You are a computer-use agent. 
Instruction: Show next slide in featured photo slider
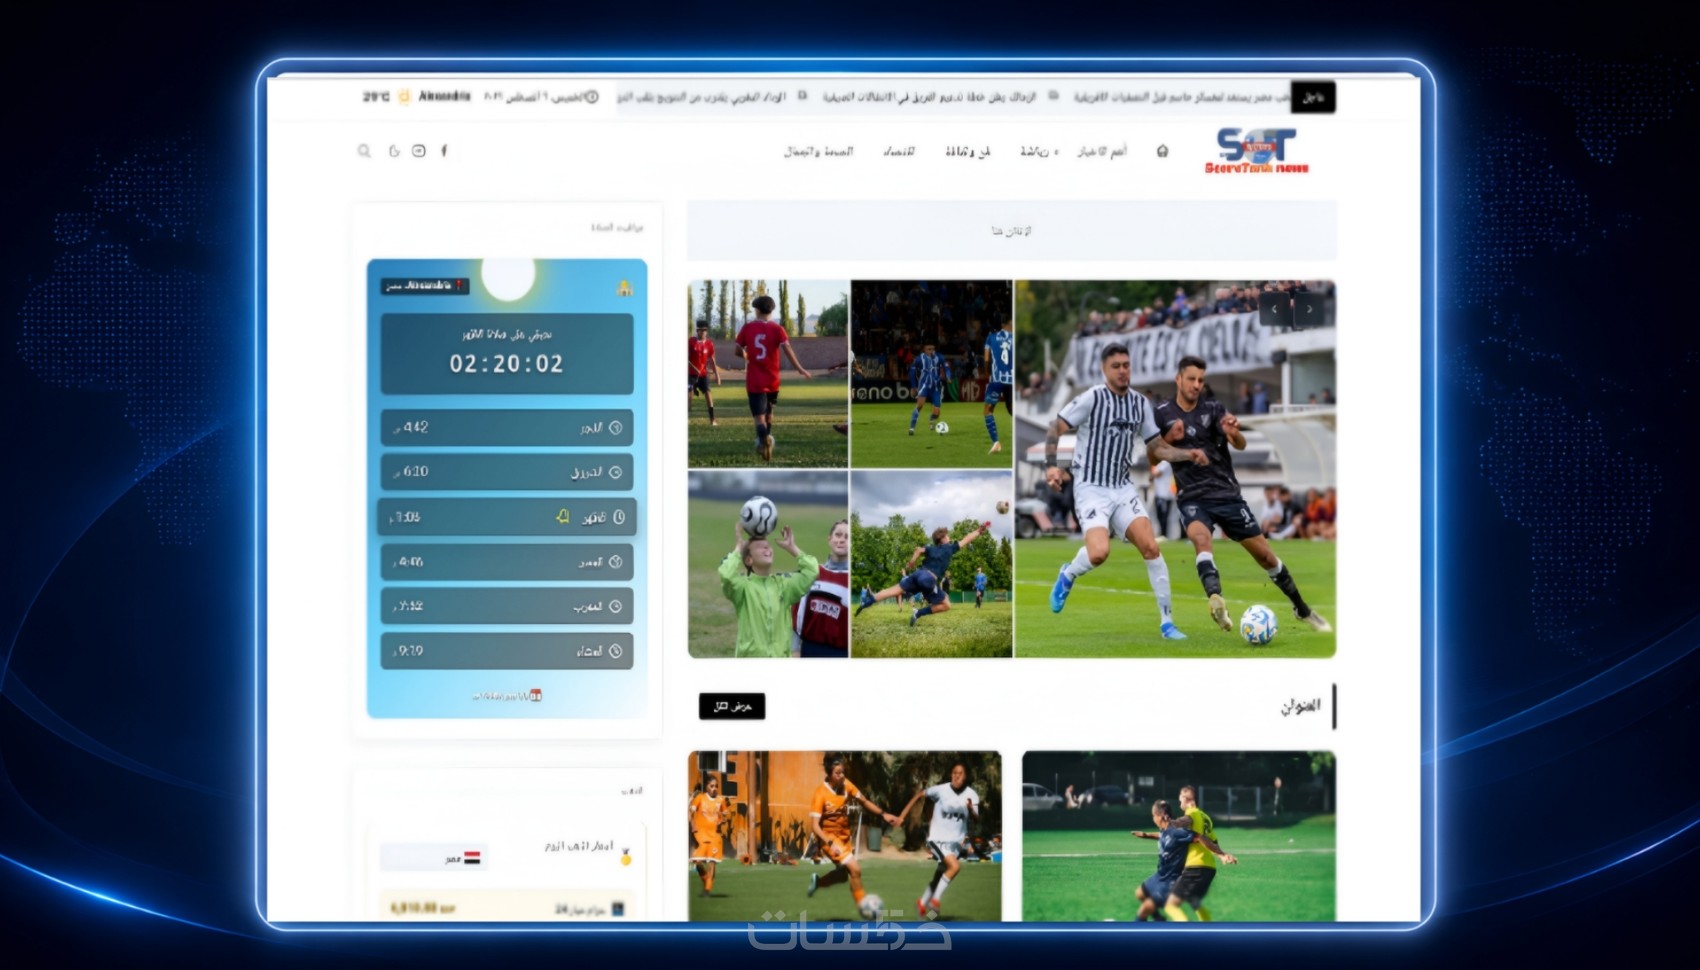pyautogui.click(x=1310, y=310)
